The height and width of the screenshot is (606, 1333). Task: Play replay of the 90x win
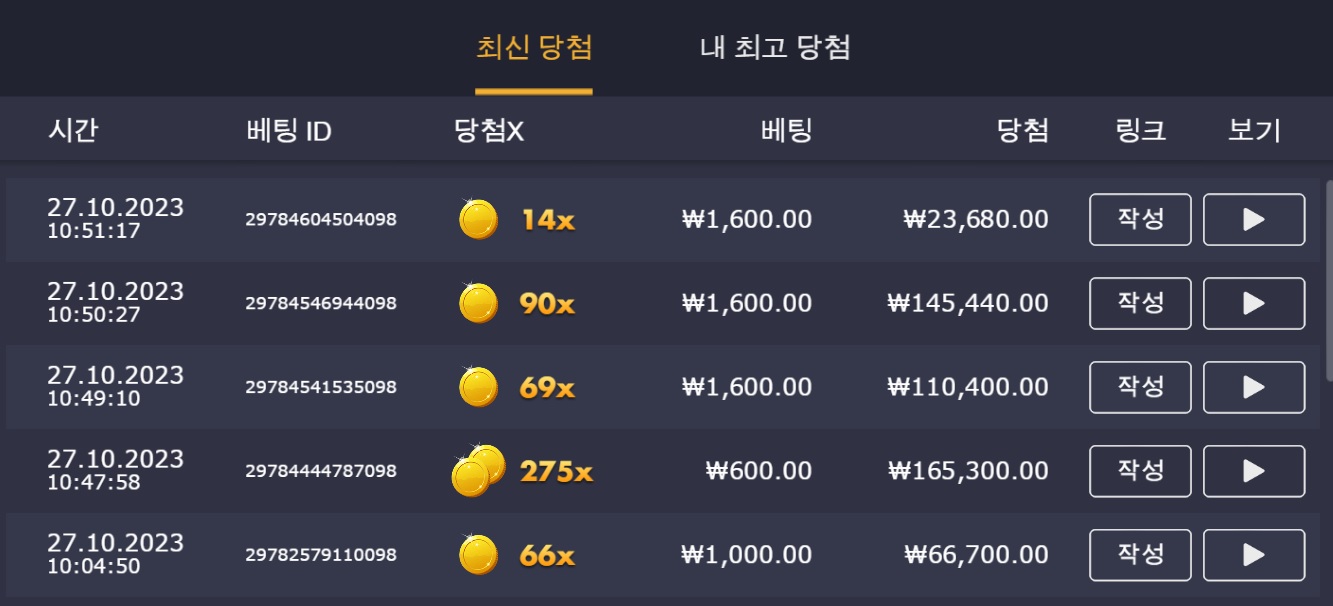coord(1254,304)
